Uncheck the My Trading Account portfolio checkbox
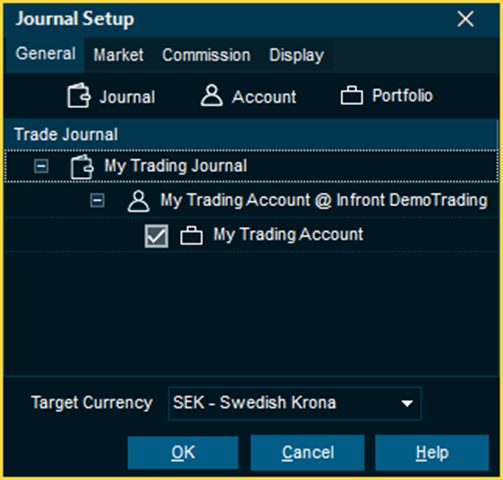 tap(156, 236)
